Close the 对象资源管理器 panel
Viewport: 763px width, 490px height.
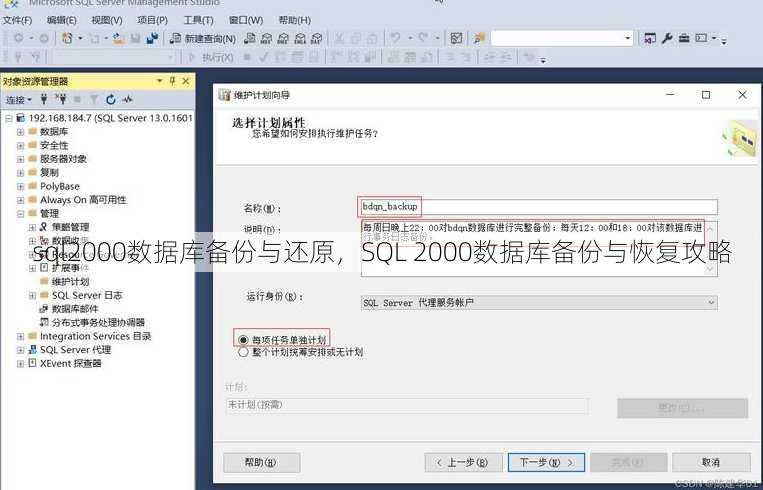[x=185, y=81]
